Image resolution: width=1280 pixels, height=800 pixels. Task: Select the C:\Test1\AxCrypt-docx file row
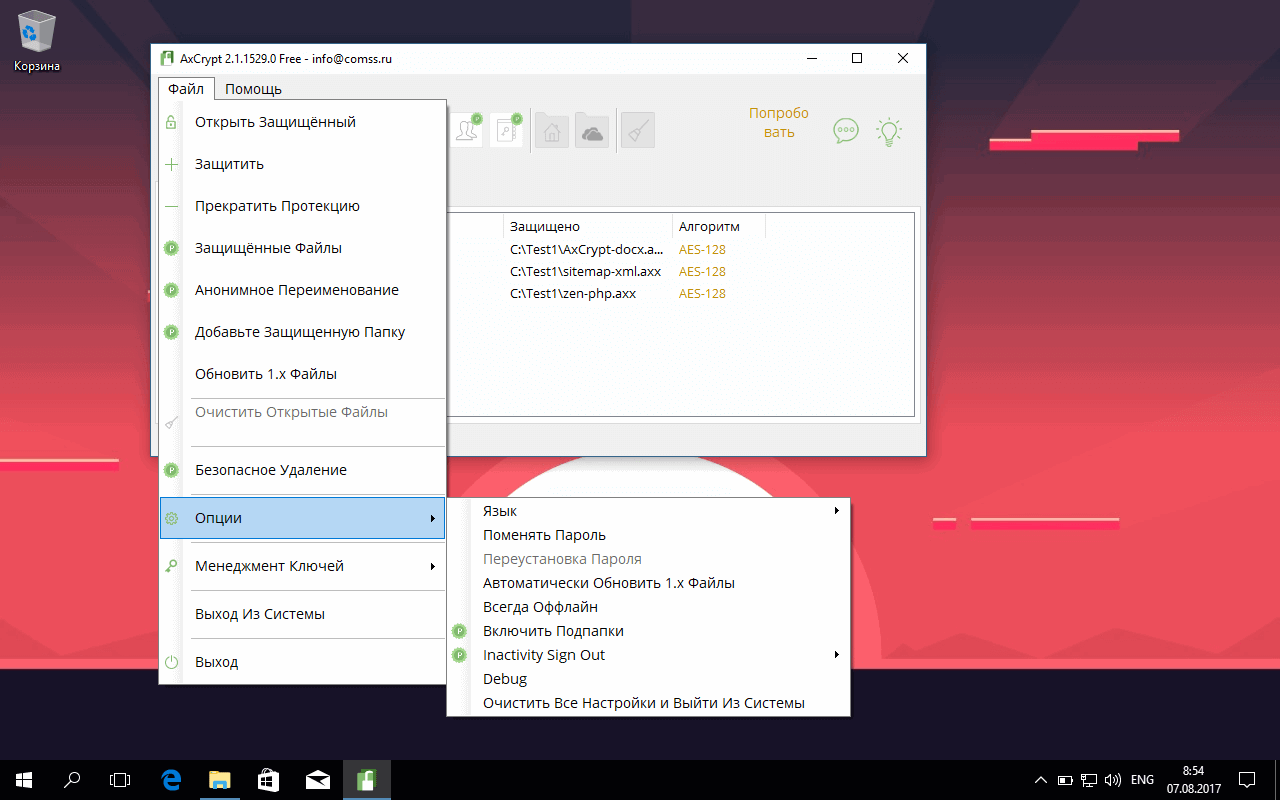click(x=586, y=249)
